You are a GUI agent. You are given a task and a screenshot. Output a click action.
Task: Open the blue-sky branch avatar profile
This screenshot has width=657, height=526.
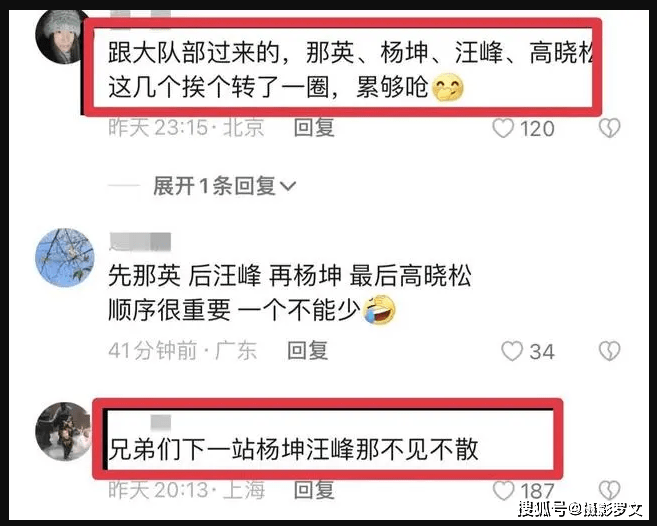[65, 257]
